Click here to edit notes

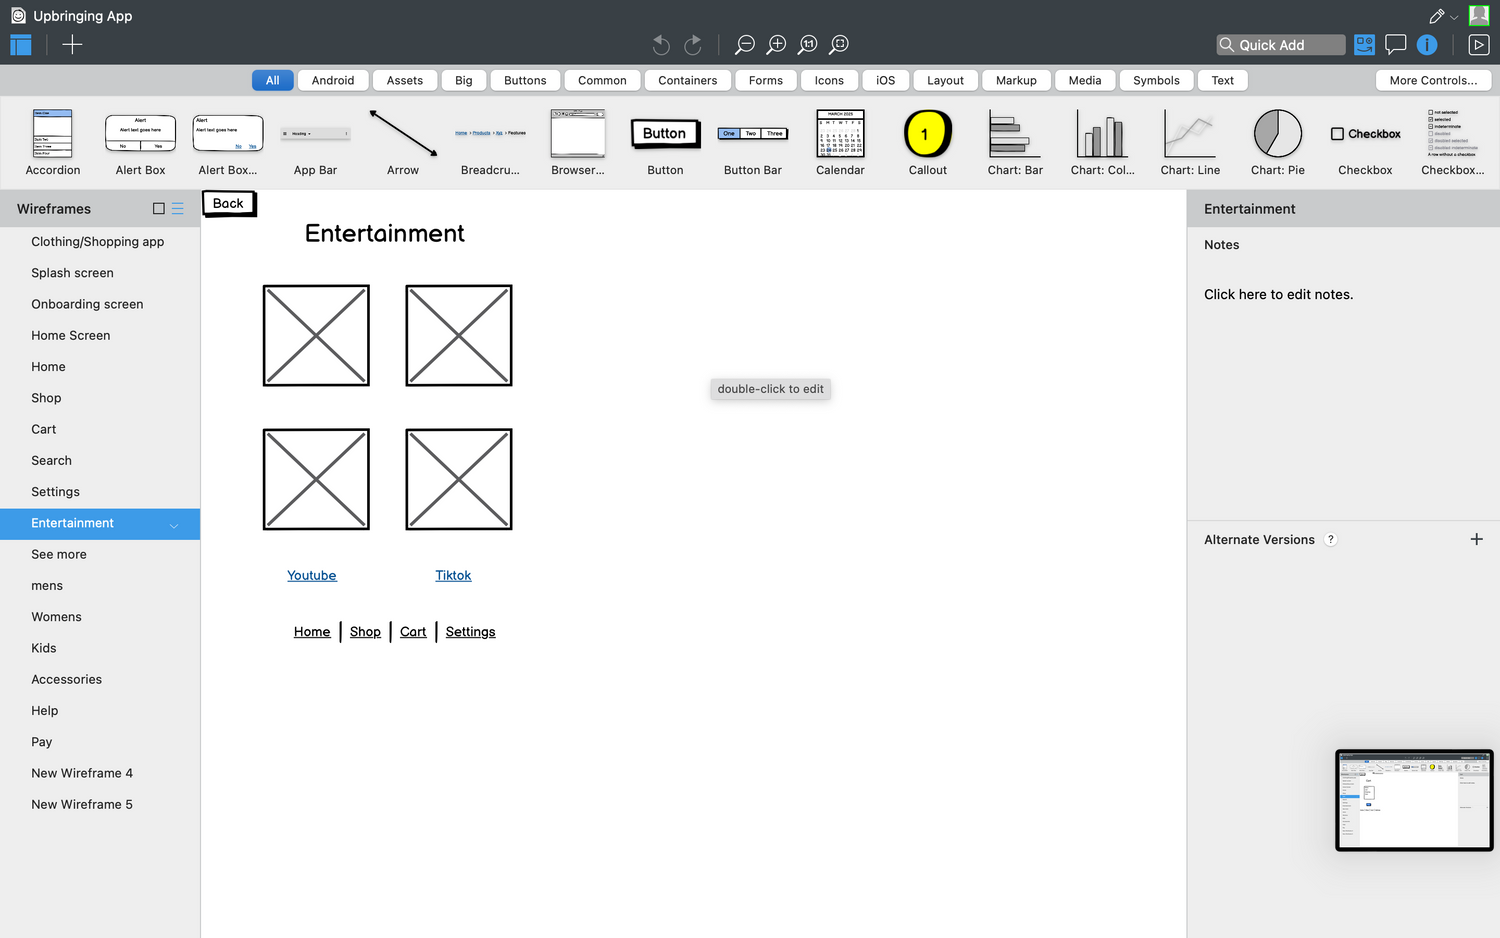click(1278, 294)
